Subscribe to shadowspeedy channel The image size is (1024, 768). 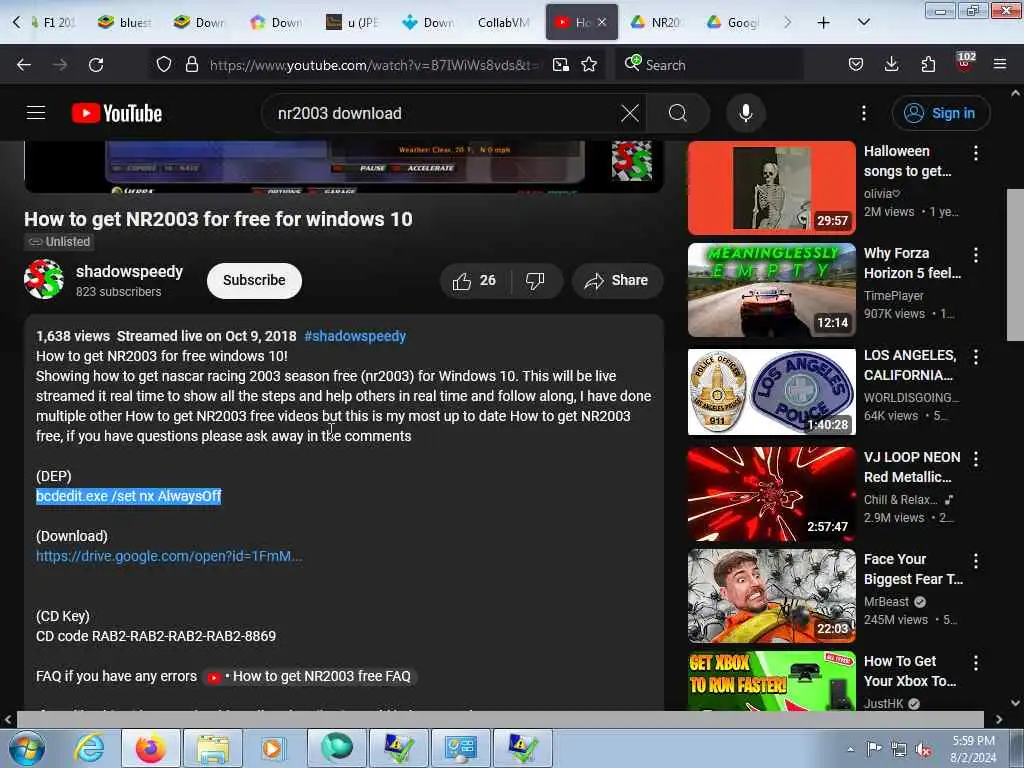(x=254, y=280)
